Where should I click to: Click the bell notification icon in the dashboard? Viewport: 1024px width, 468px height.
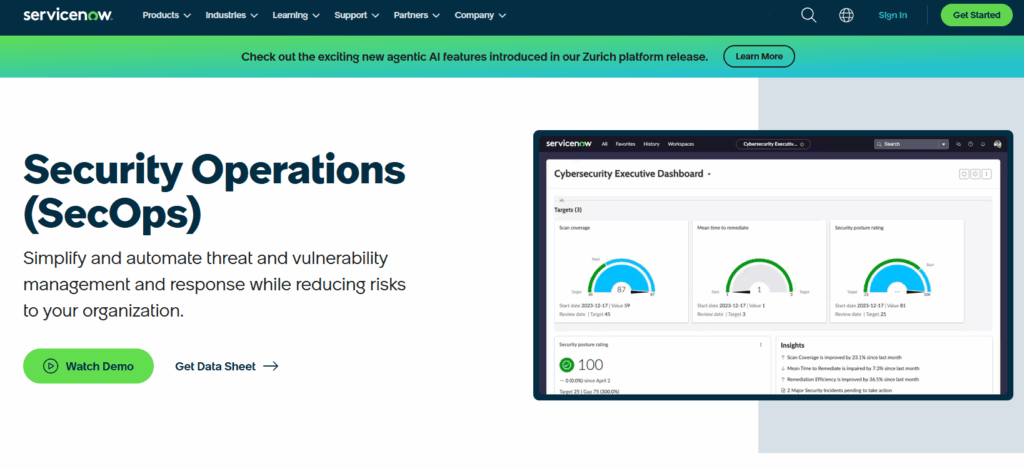[984, 144]
